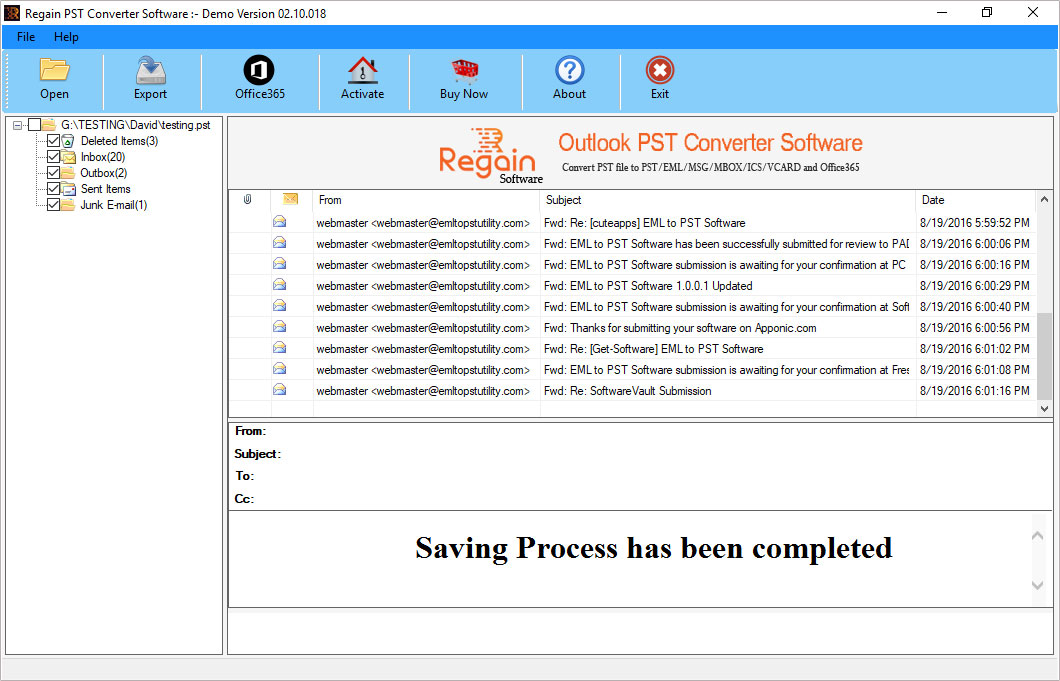Click the Deleted Items recycle bin icon
This screenshot has height=681, width=1060.
click(x=68, y=141)
